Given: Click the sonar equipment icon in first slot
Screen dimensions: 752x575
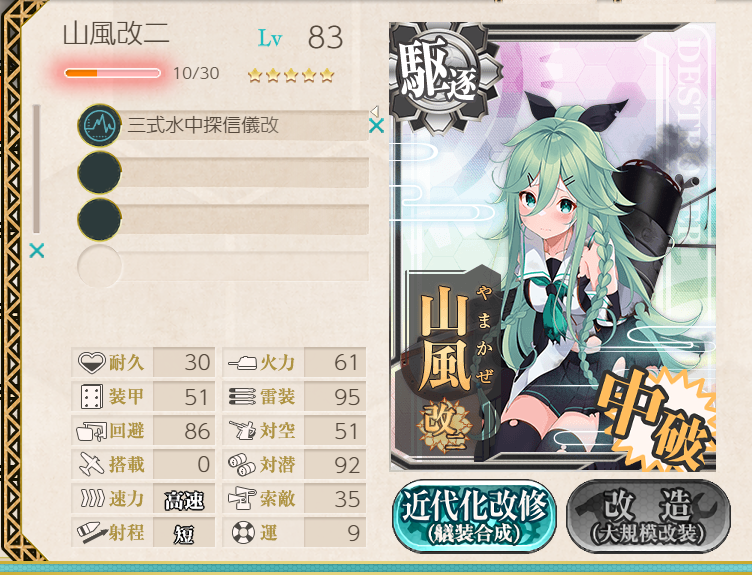Looking at the screenshot, I should (99, 126).
